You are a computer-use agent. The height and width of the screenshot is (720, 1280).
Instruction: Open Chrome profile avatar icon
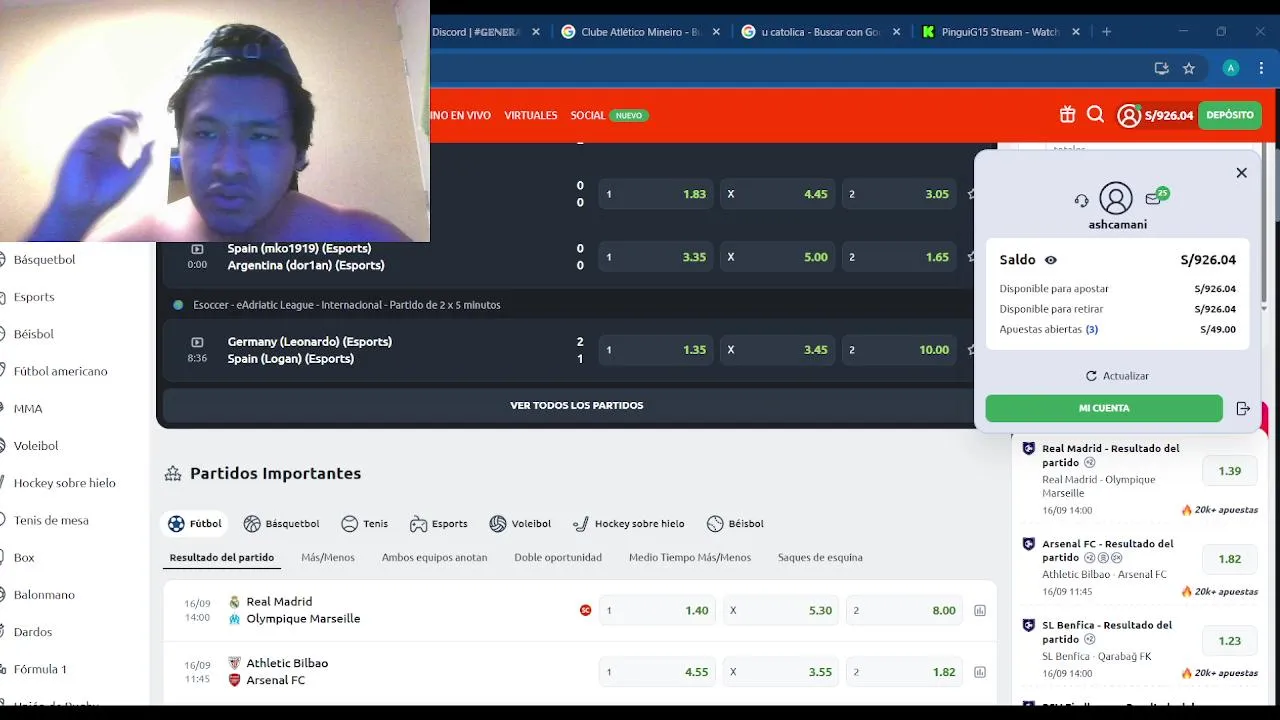[1231, 68]
